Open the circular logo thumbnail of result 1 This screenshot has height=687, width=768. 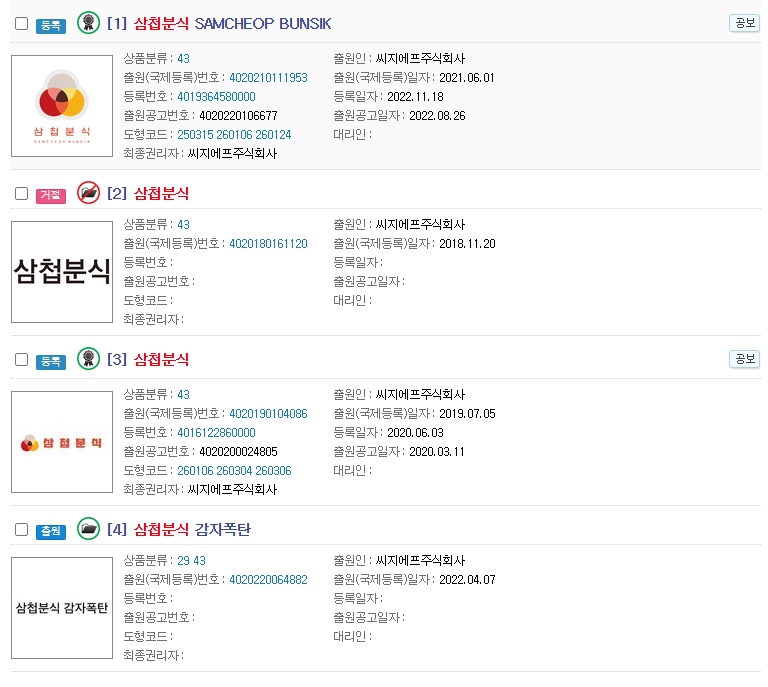click(62, 106)
